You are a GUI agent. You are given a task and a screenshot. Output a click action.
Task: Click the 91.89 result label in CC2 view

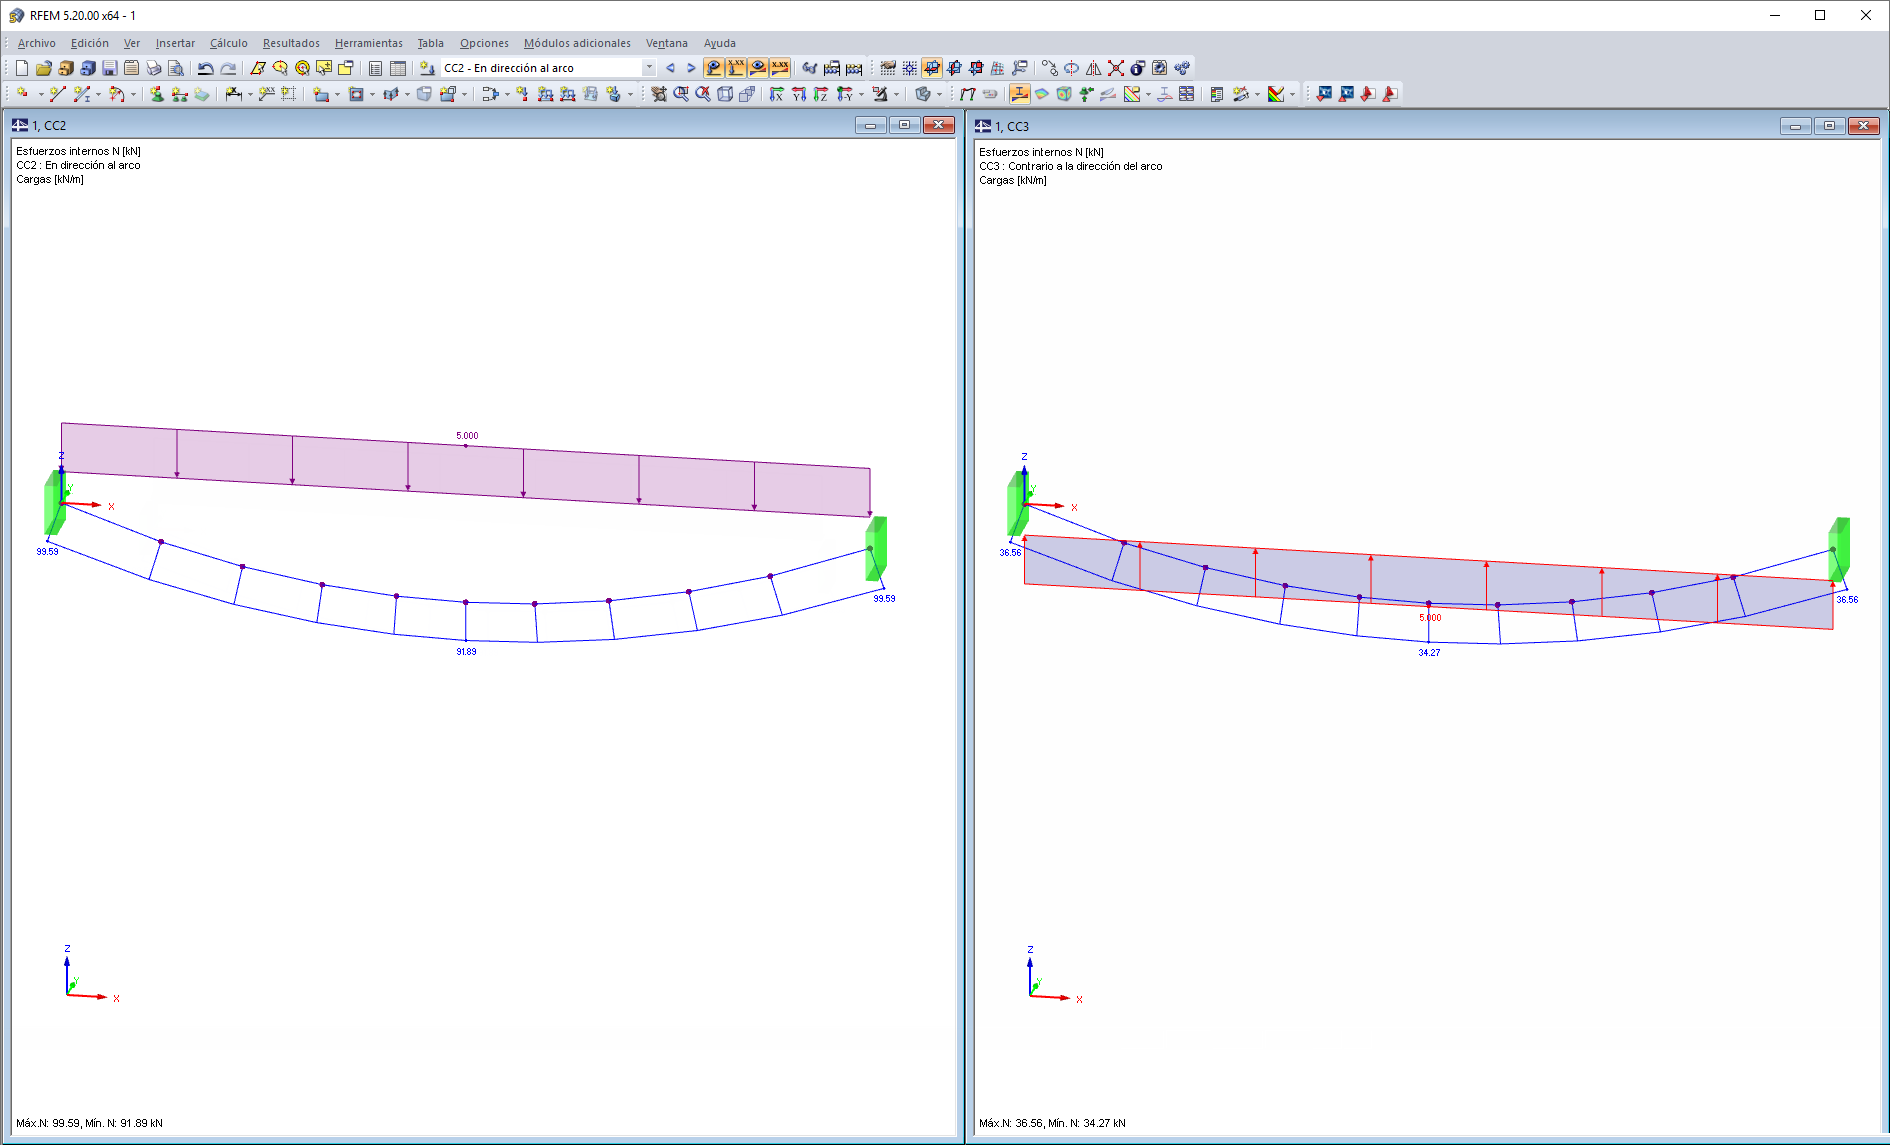pyautogui.click(x=467, y=652)
